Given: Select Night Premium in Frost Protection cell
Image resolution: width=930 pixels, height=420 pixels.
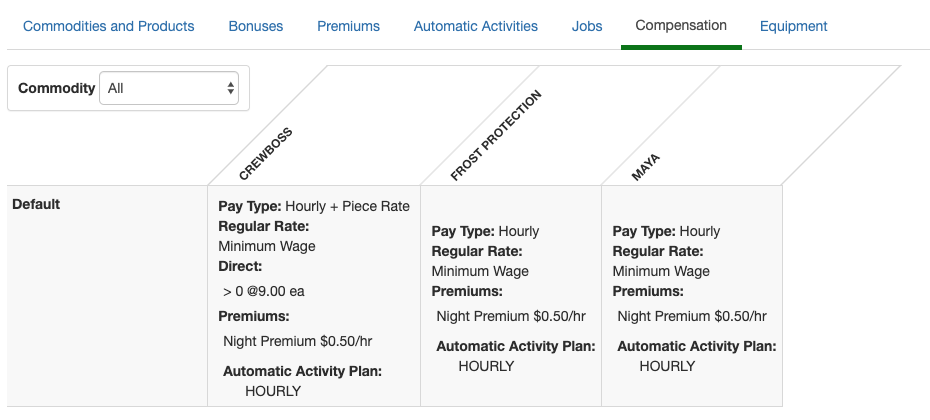Looking at the screenshot, I should [510, 316].
